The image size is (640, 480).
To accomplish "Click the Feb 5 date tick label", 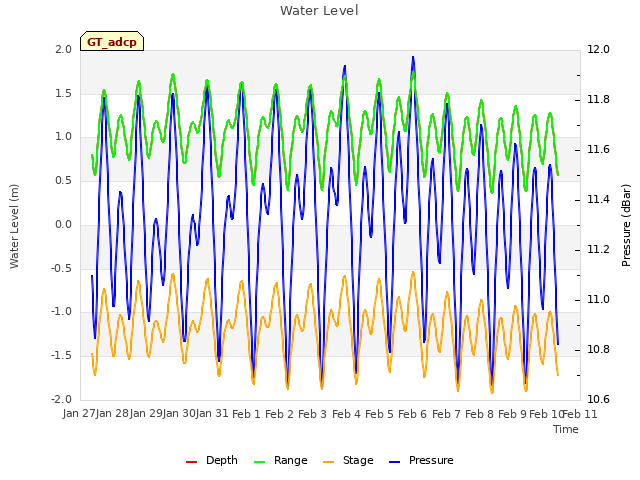I will click(x=380, y=414).
